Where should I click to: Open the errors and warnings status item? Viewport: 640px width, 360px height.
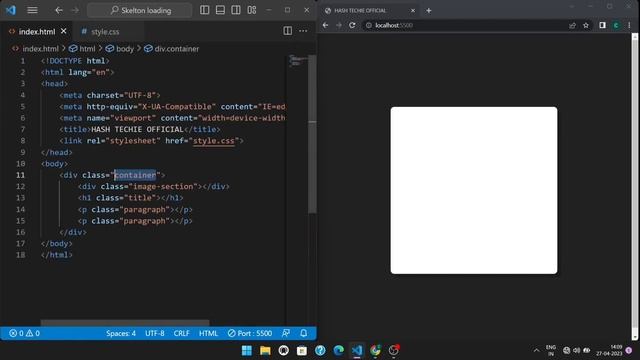[x=24, y=333]
